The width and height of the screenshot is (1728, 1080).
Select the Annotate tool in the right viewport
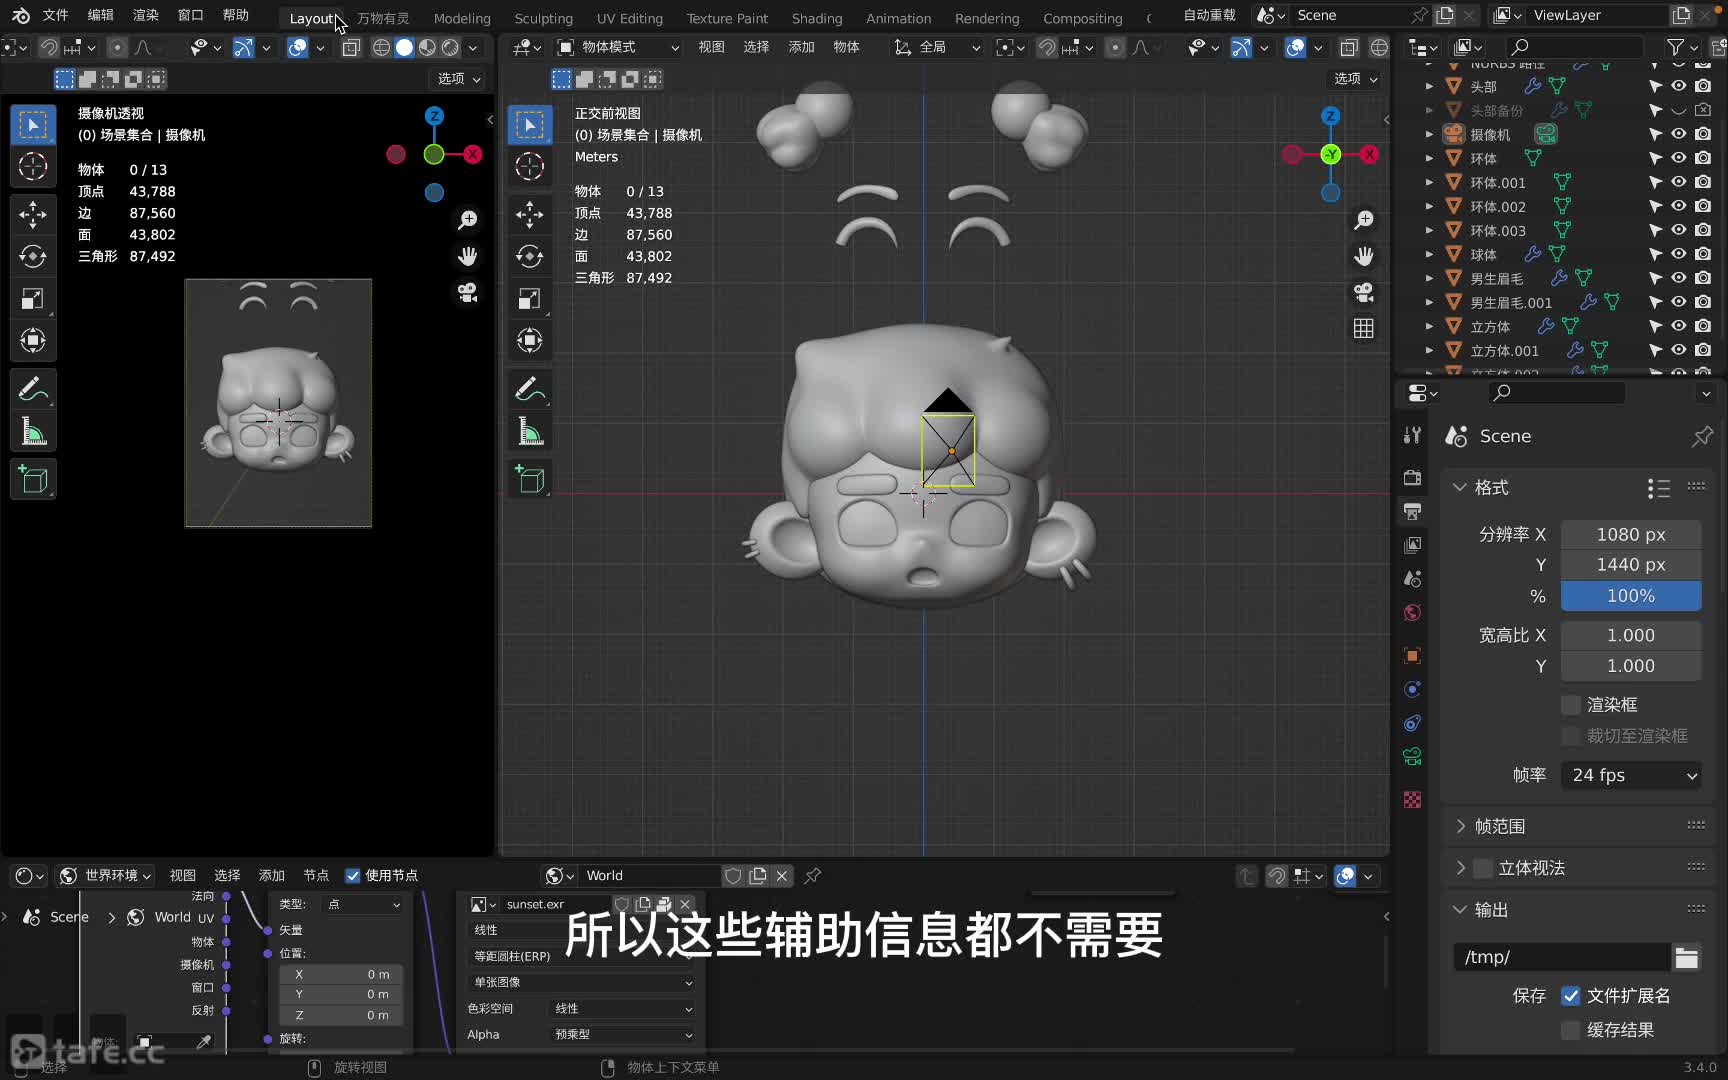point(530,389)
